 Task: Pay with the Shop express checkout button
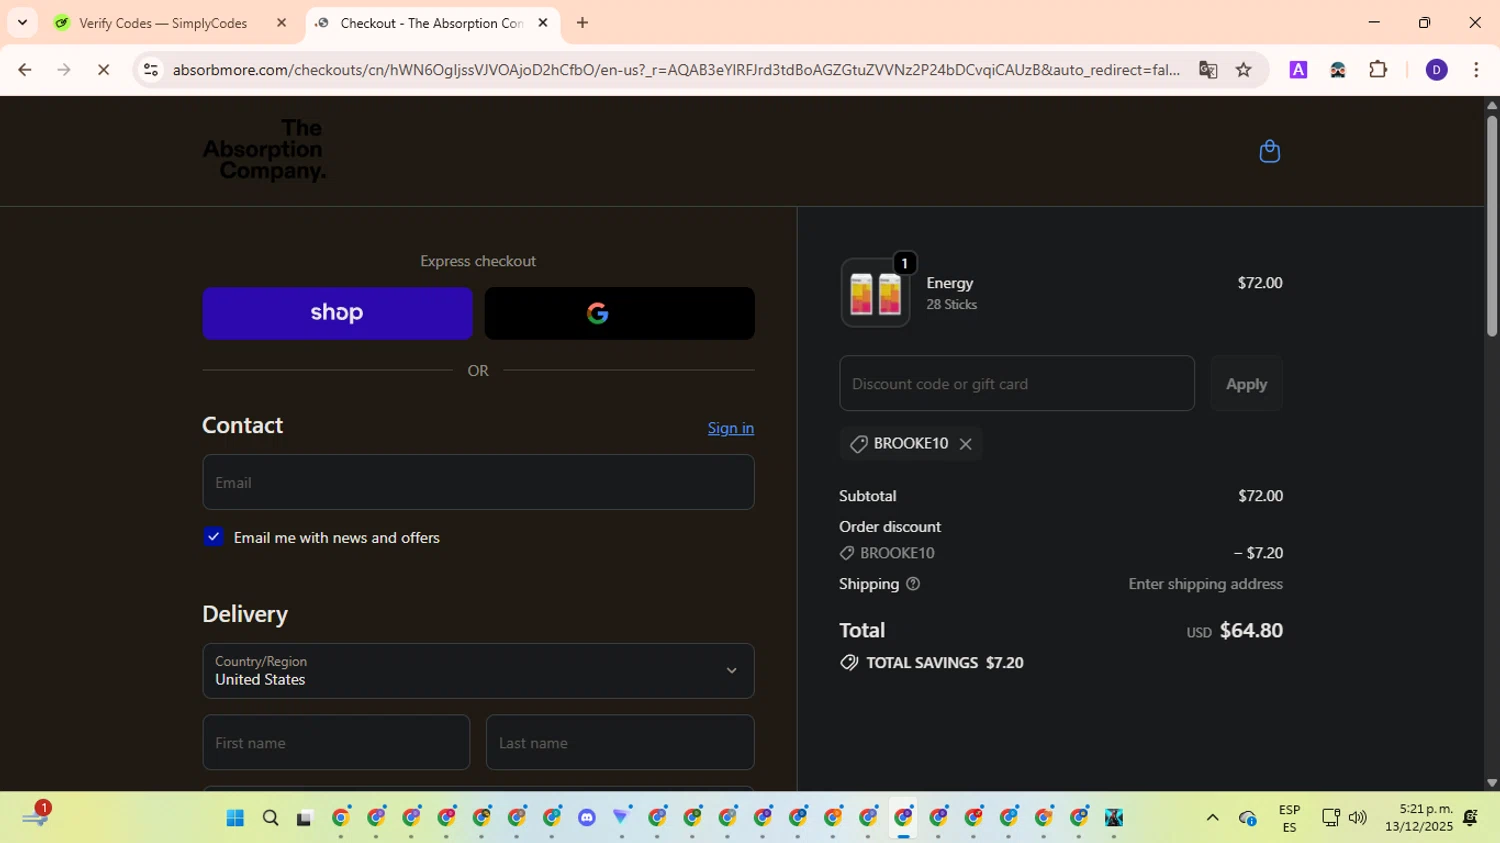(x=338, y=313)
